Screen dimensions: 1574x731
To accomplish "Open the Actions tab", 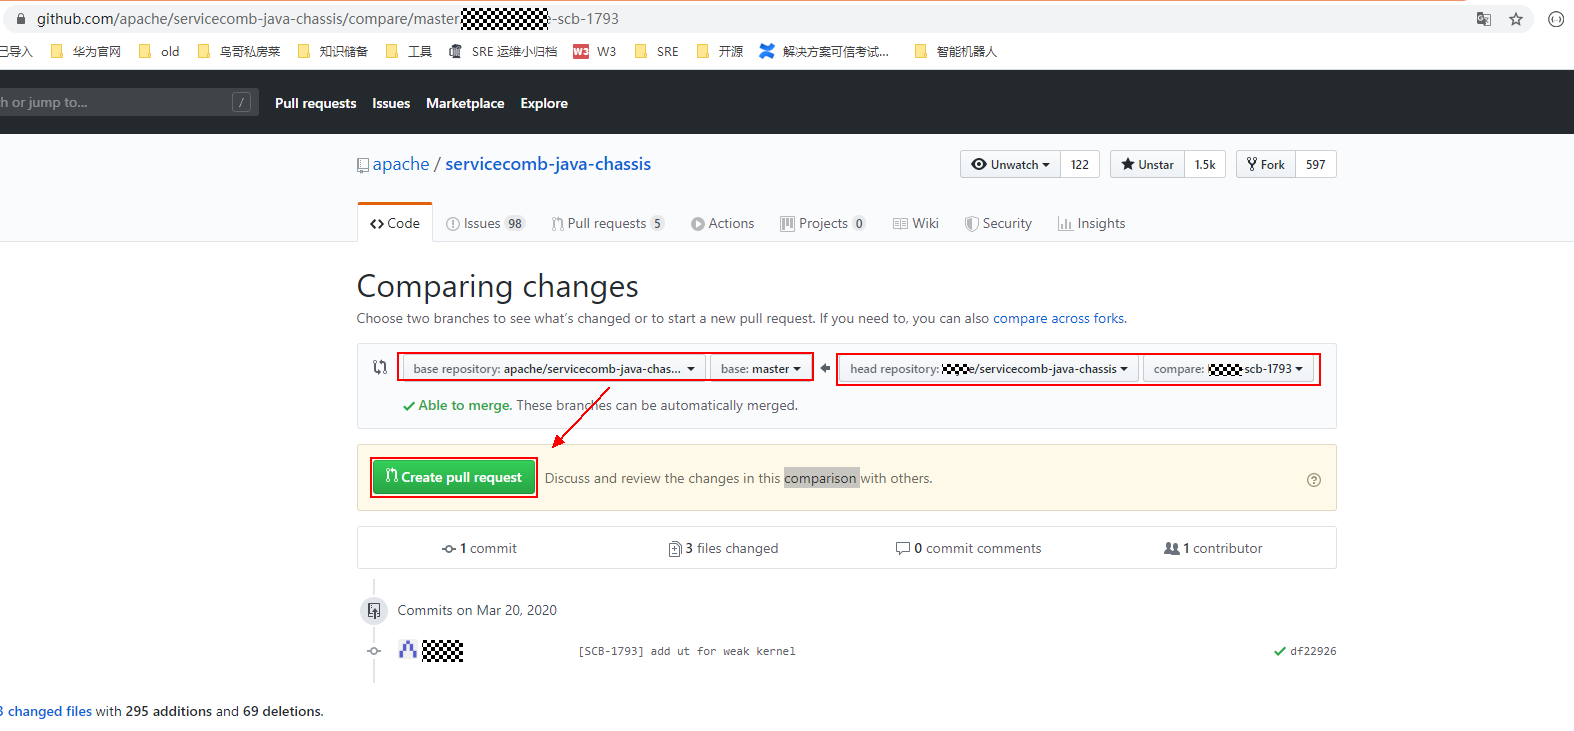I will [722, 223].
